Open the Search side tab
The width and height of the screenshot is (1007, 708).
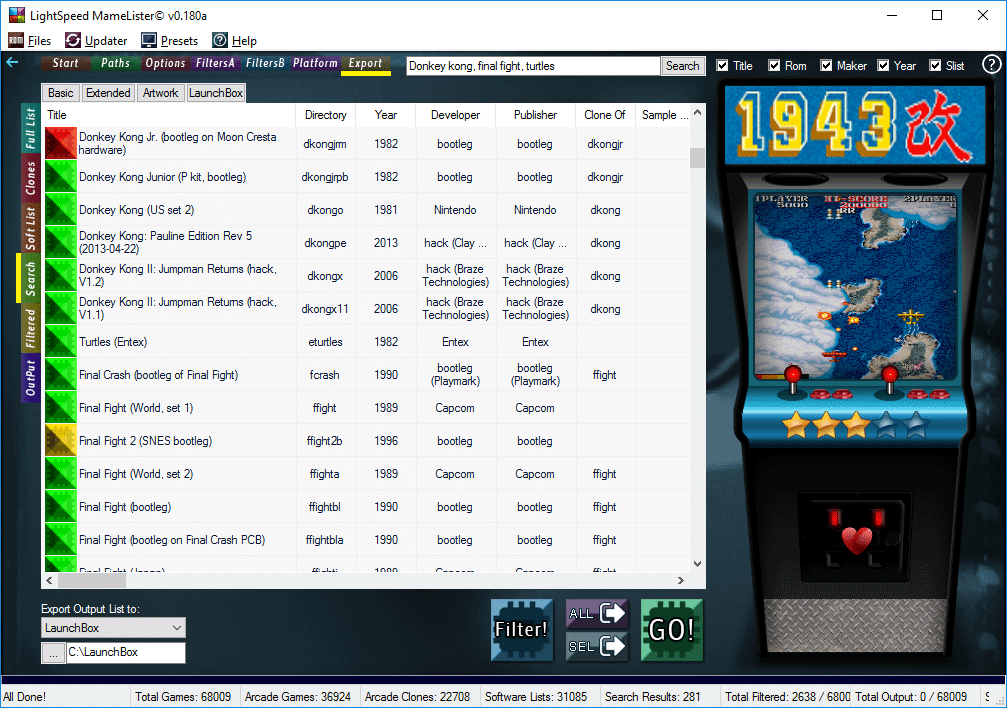(30, 278)
